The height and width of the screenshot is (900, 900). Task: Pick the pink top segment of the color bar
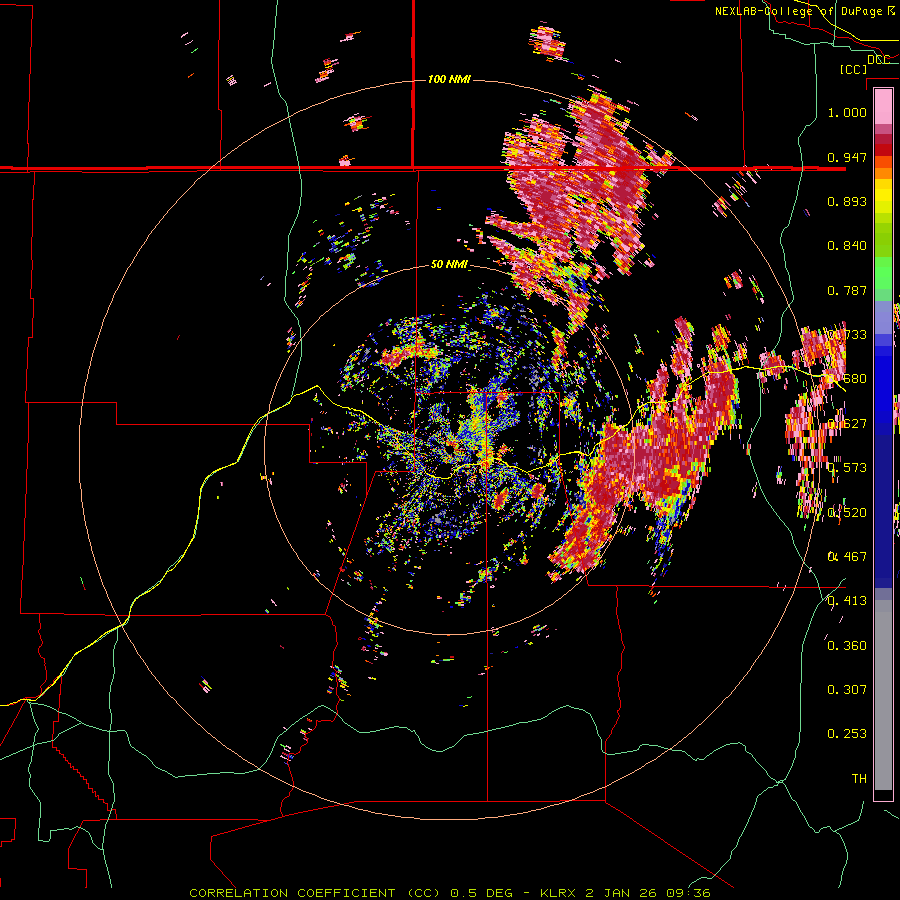pyautogui.click(x=883, y=107)
